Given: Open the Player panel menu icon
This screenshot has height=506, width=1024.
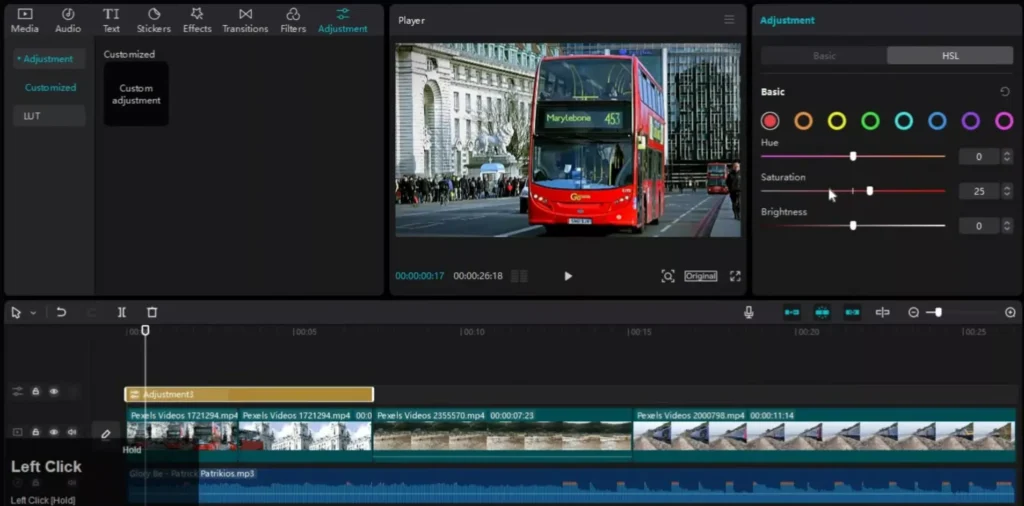Looking at the screenshot, I should pyautogui.click(x=729, y=20).
